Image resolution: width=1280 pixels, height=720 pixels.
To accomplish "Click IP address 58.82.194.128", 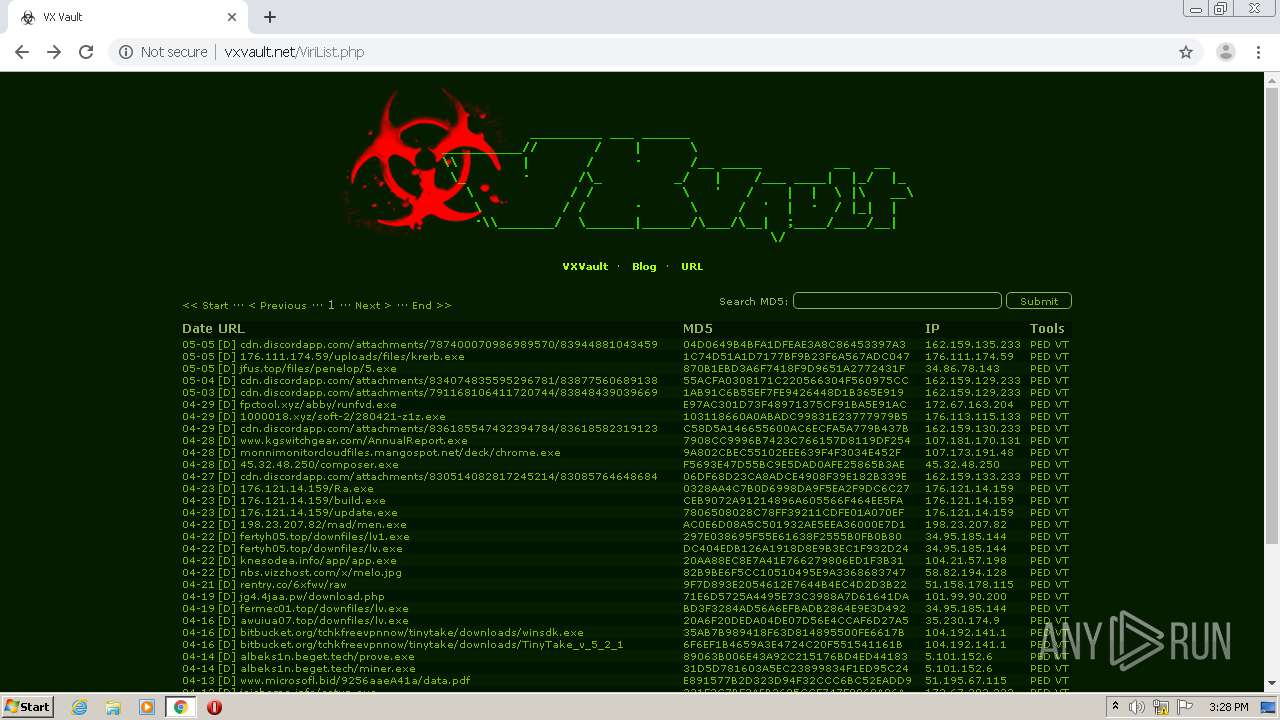I will coord(966,573).
